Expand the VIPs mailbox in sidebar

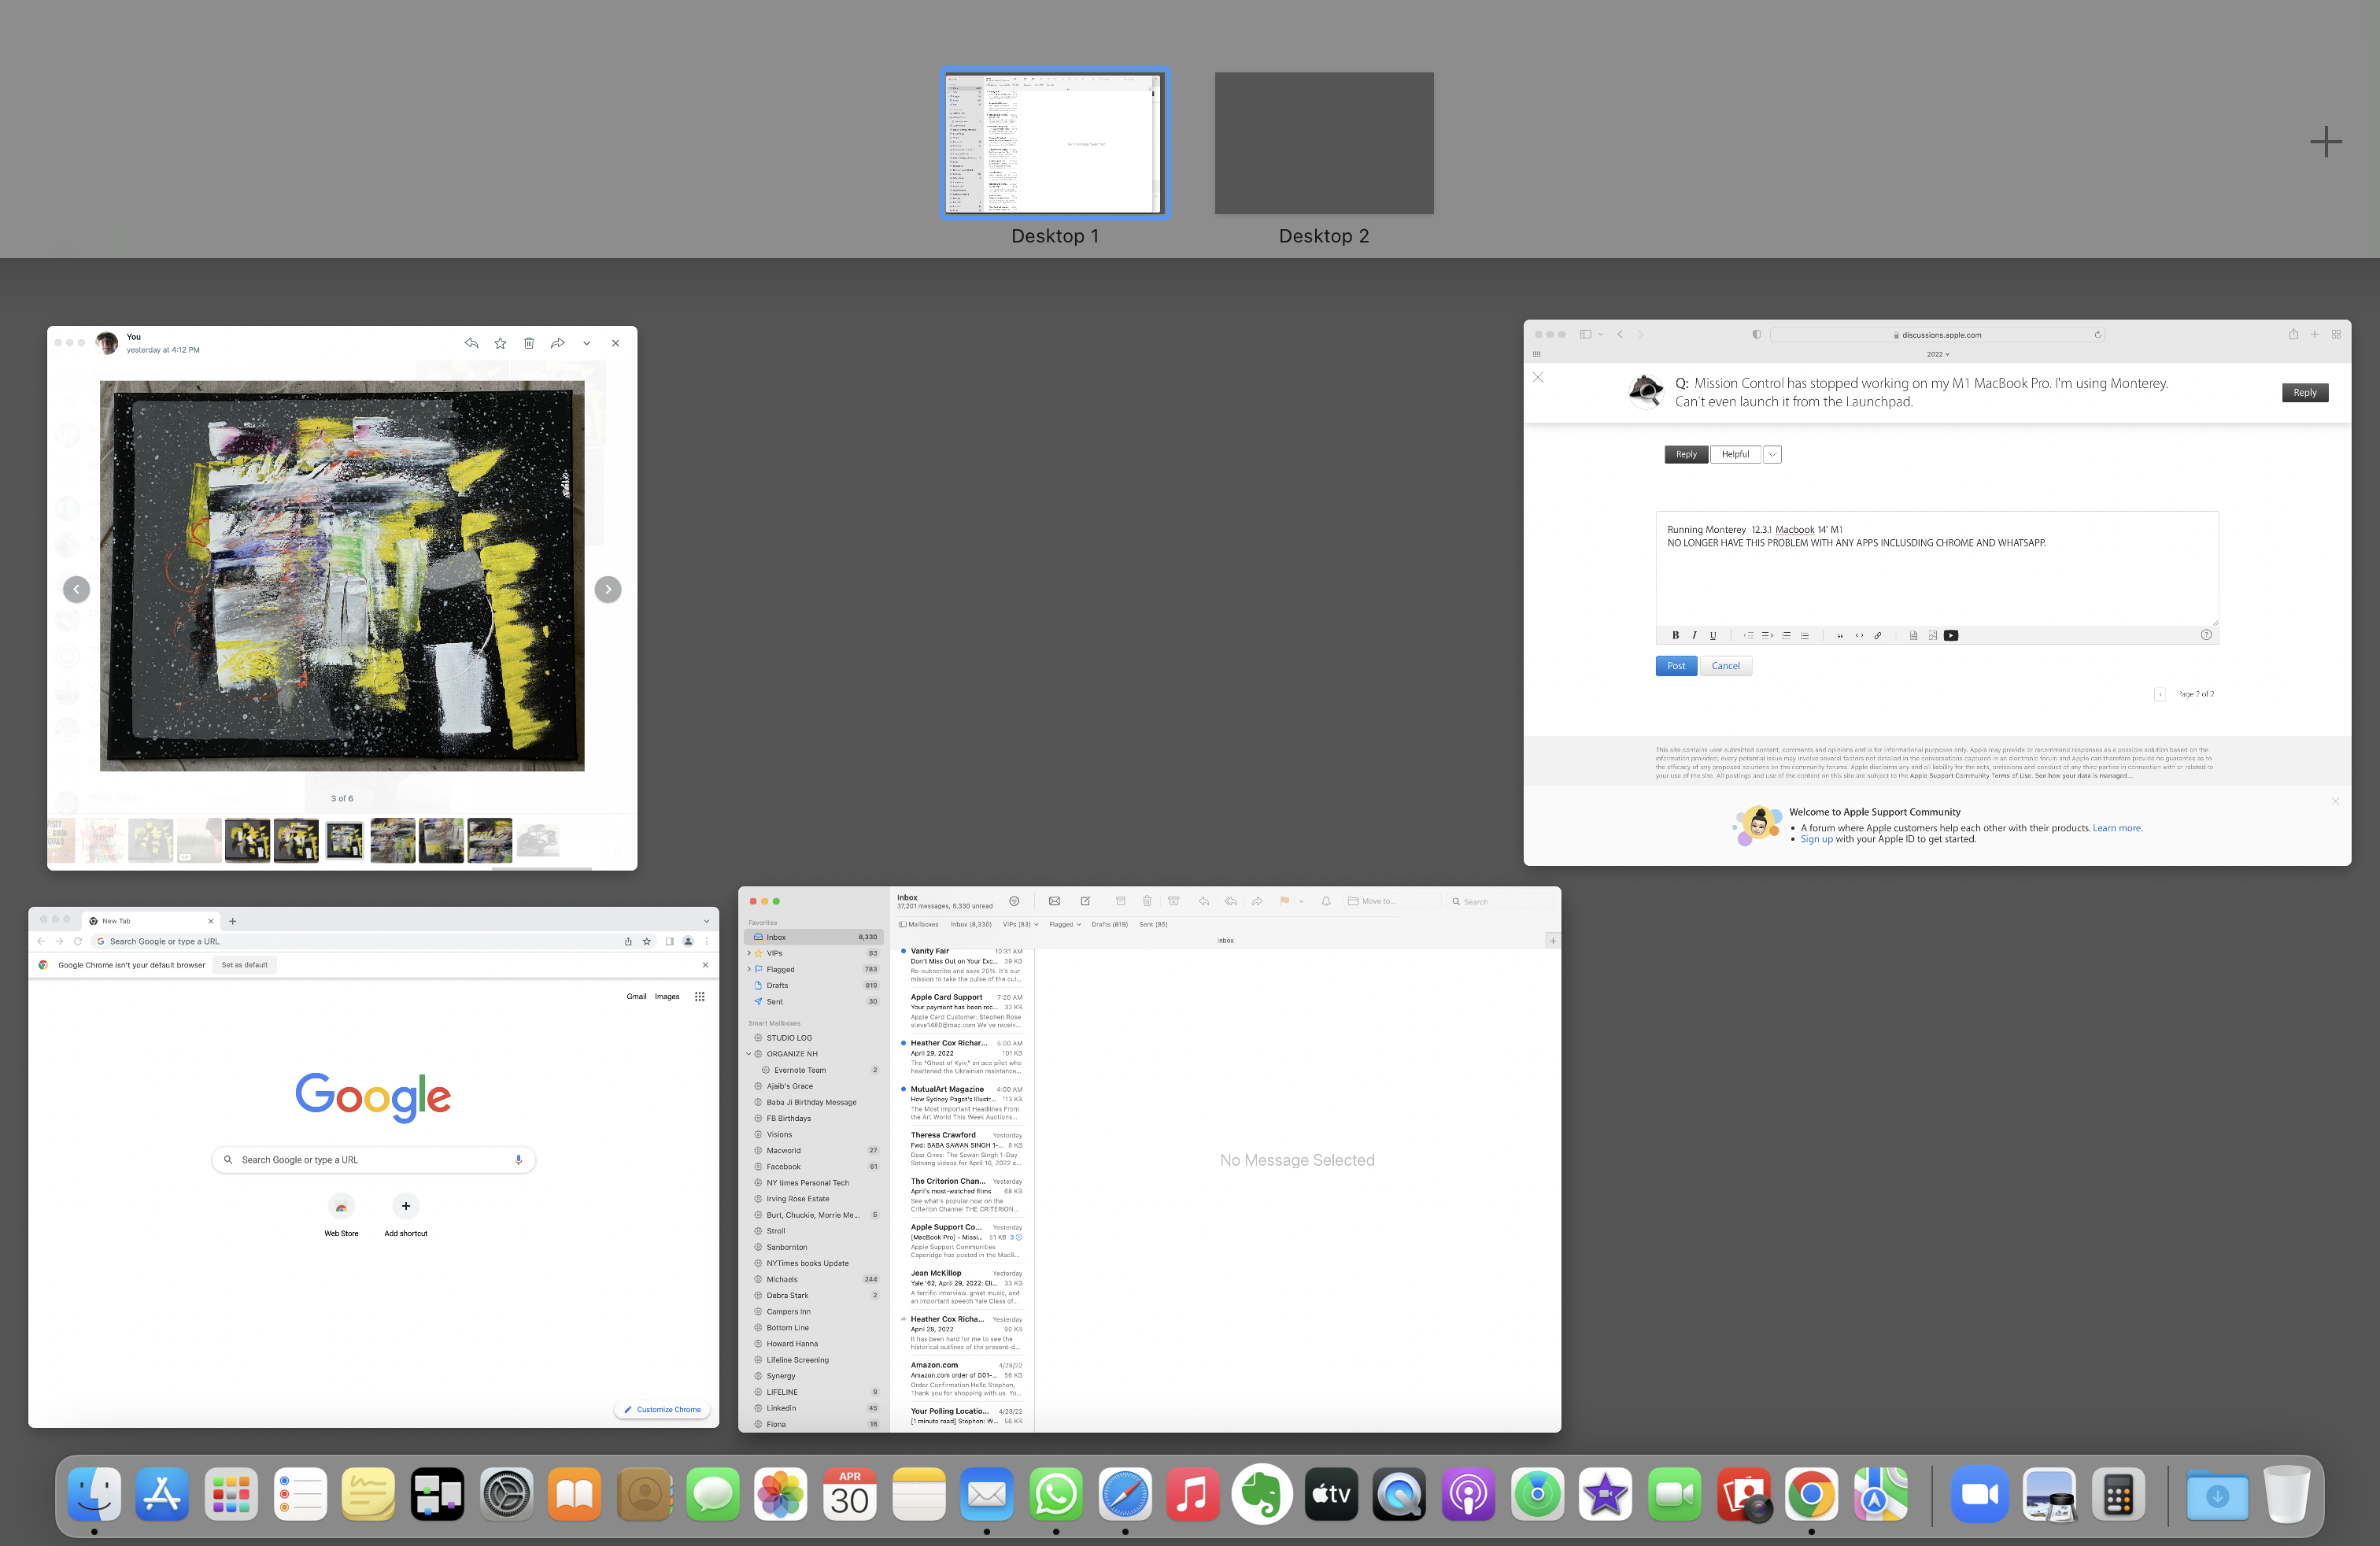[x=749, y=953]
